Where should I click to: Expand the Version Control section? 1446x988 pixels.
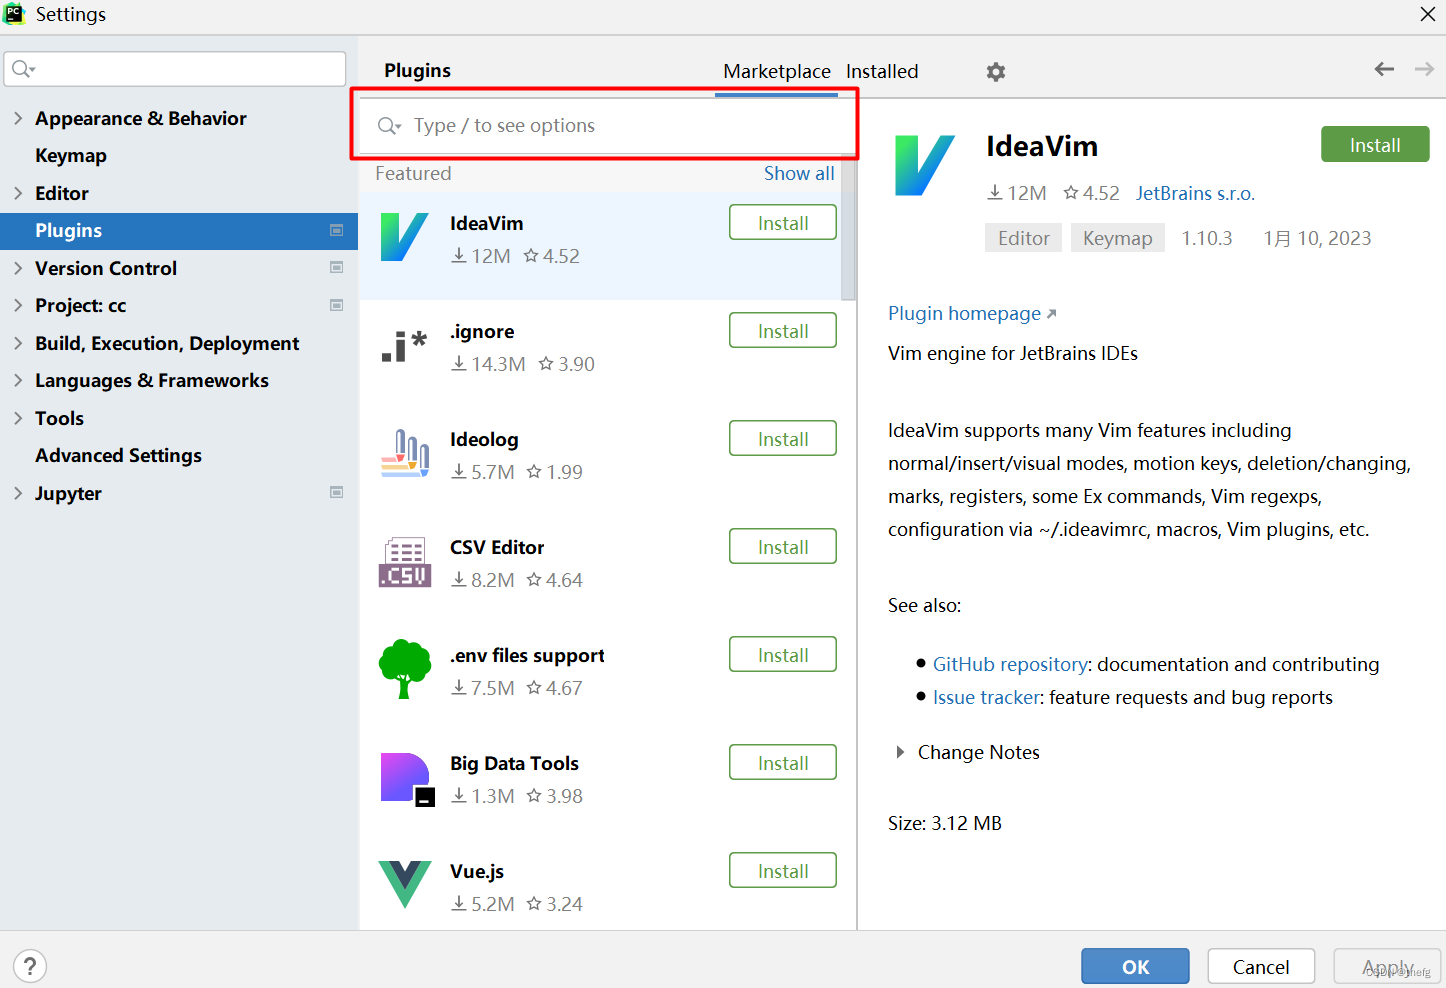point(18,268)
